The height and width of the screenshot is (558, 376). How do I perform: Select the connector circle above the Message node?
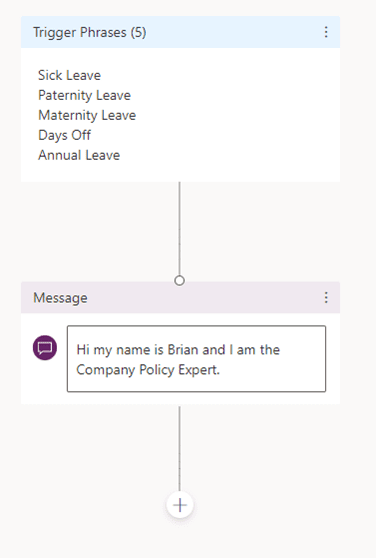(180, 280)
